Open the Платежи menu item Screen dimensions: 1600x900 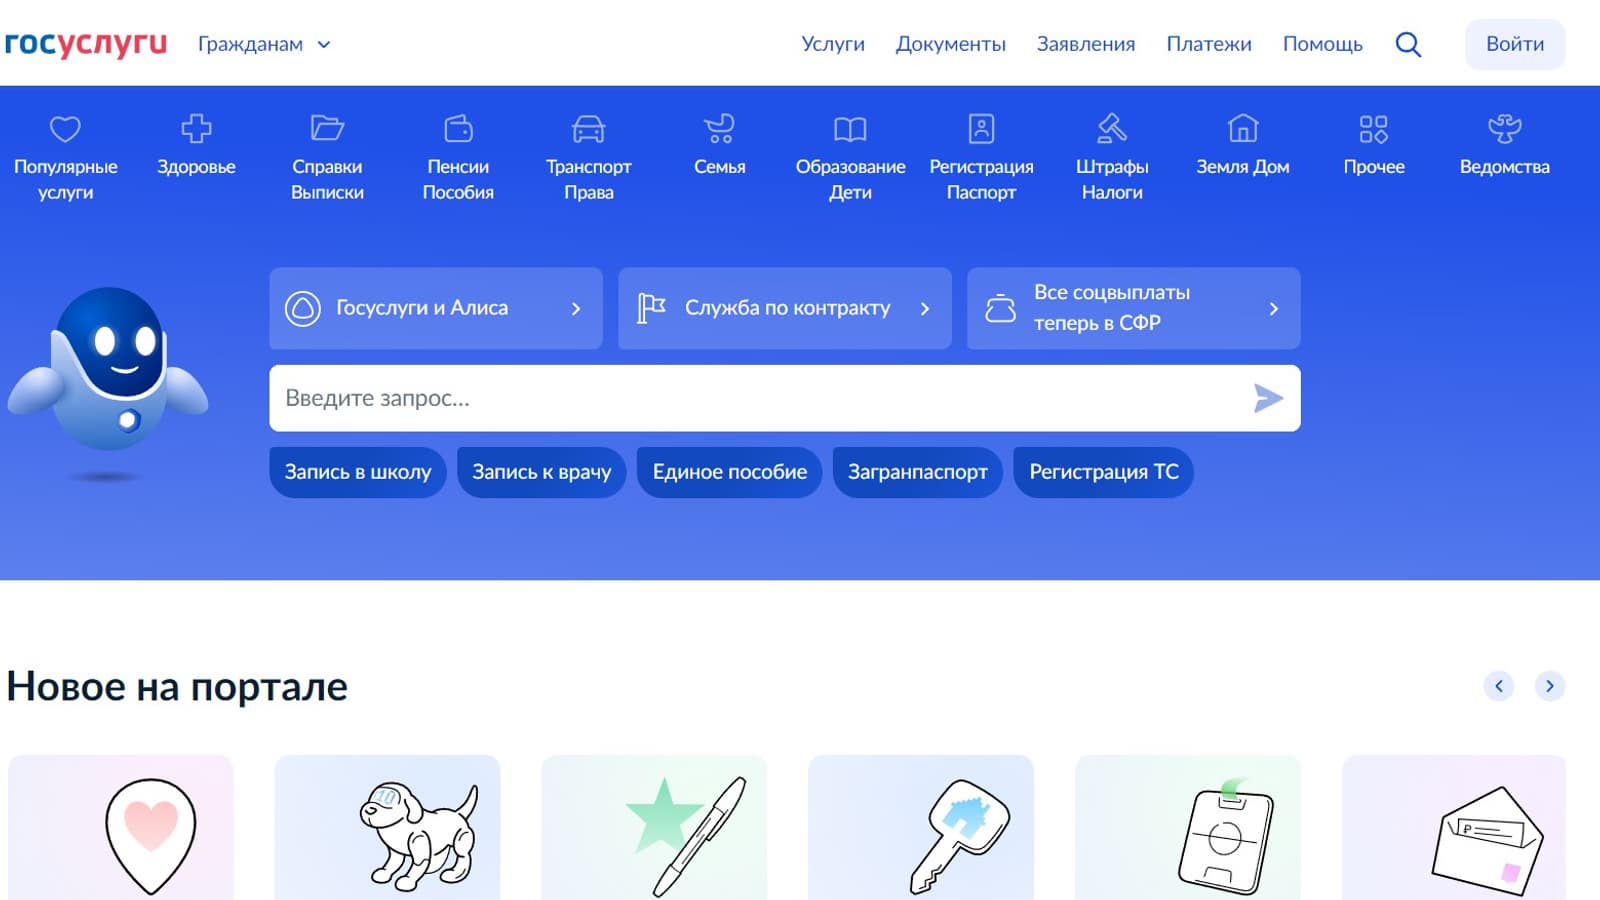pyautogui.click(x=1209, y=44)
